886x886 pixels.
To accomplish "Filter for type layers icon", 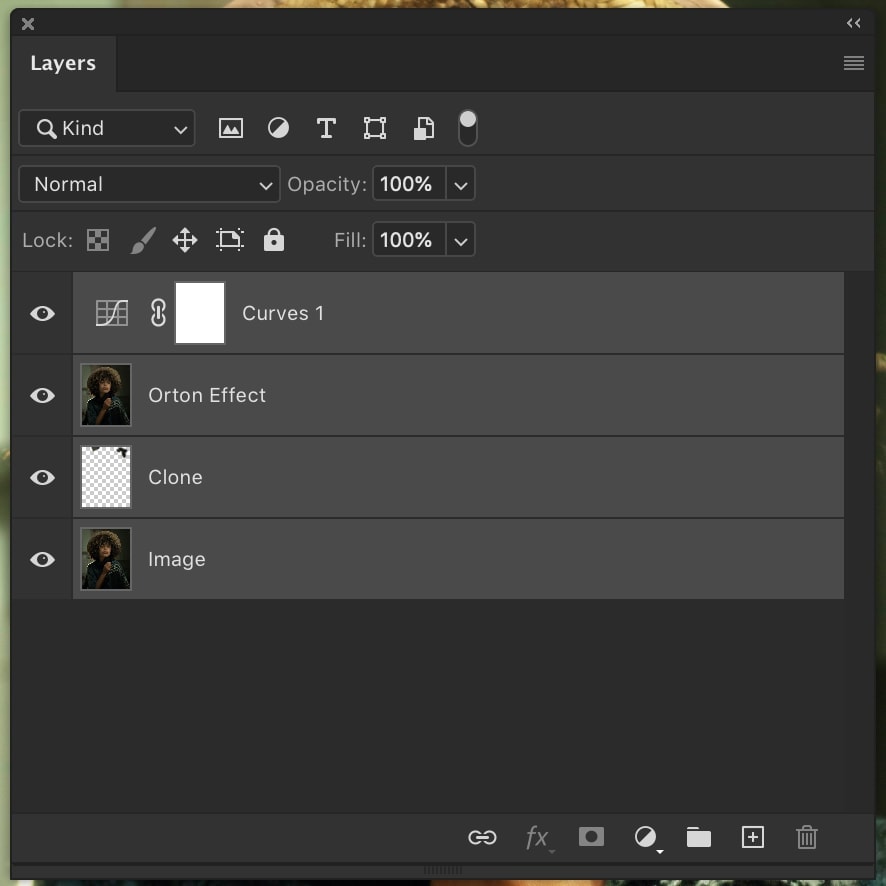I will coord(326,128).
